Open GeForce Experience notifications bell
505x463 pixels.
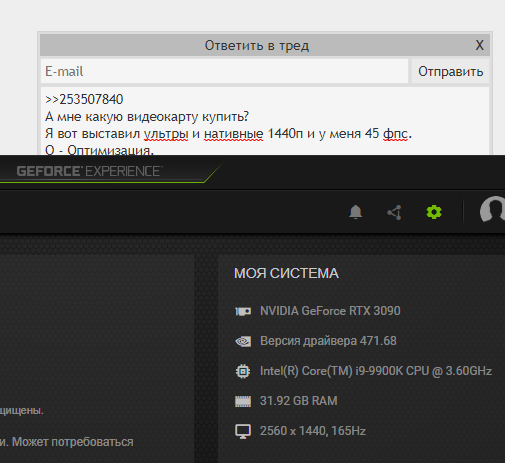click(355, 212)
